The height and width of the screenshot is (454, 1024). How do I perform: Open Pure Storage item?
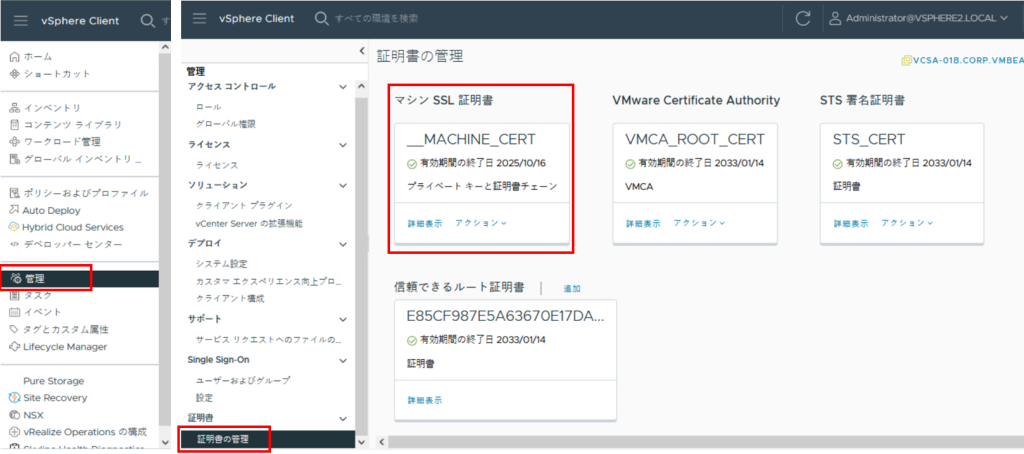pos(54,381)
